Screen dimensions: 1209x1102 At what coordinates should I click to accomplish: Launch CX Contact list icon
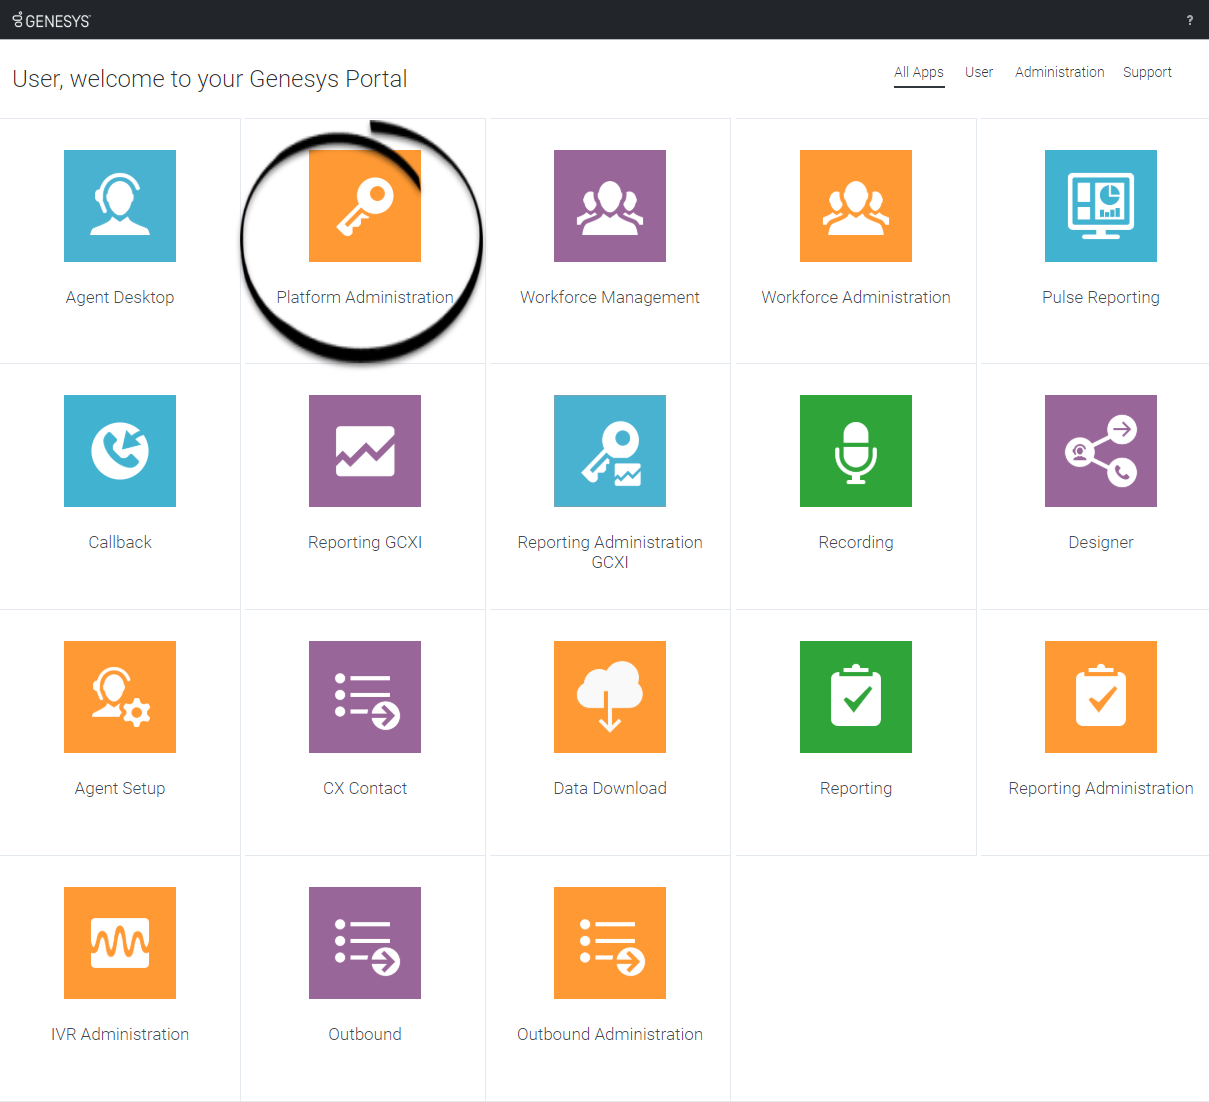[365, 697]
